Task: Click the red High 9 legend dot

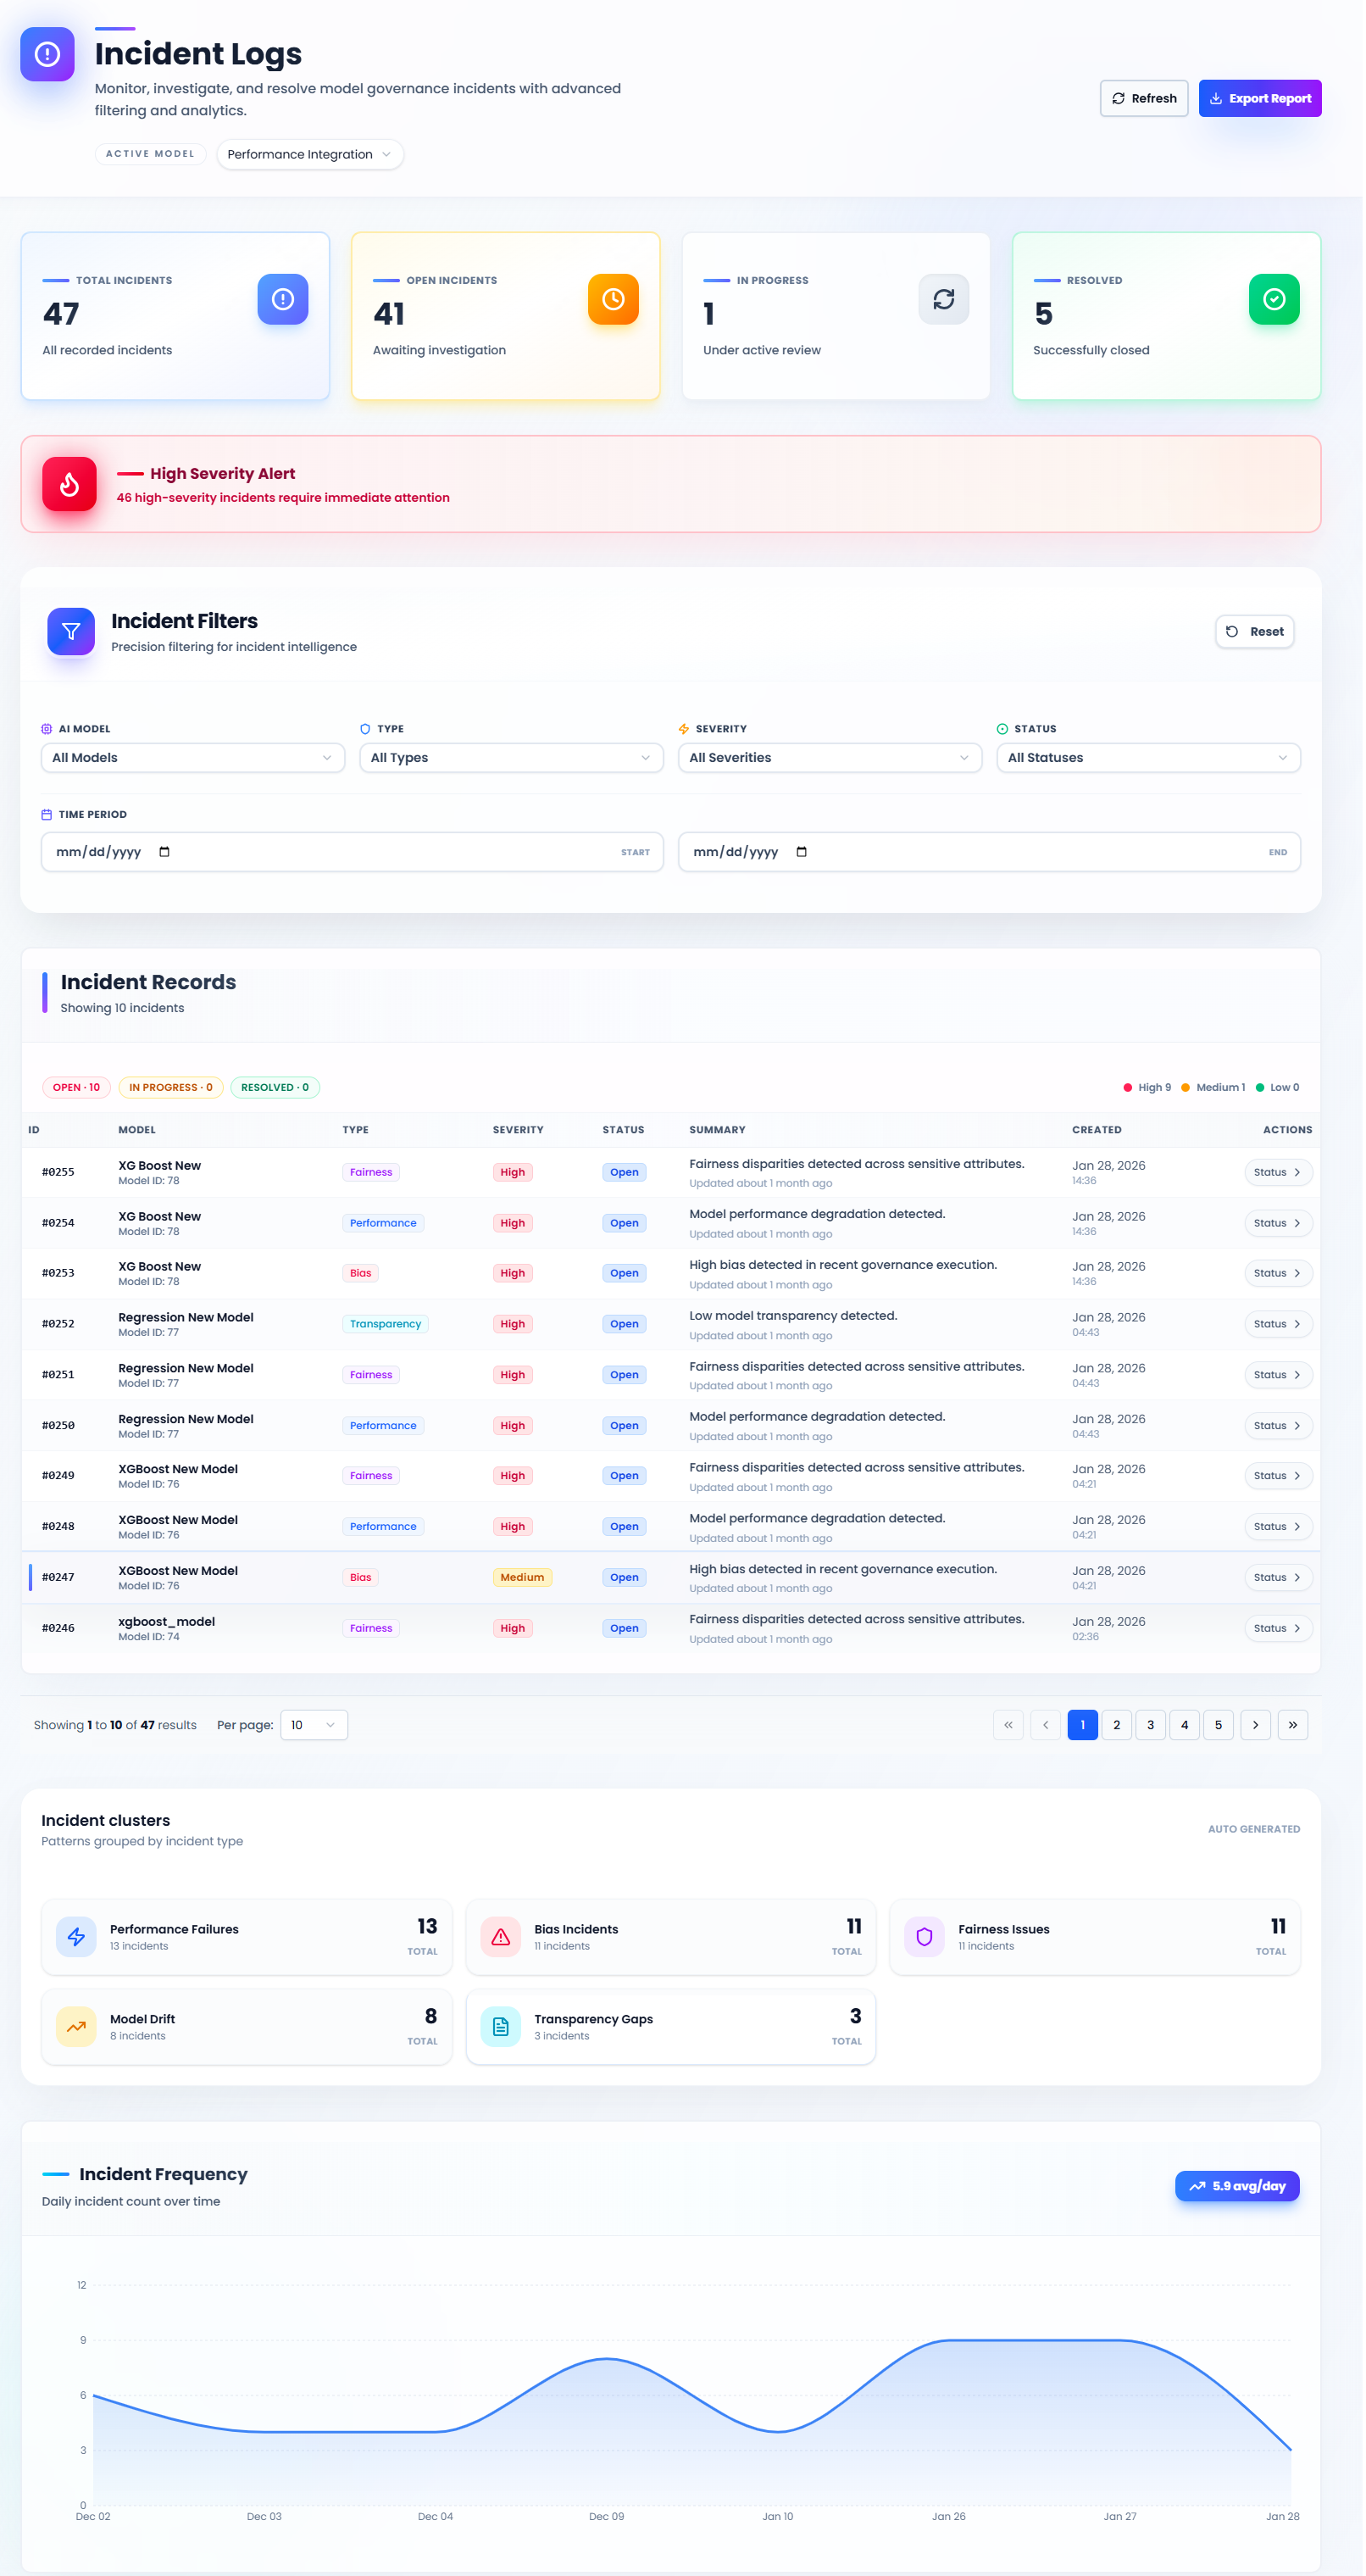Action: click(x=1128, y=1088)
